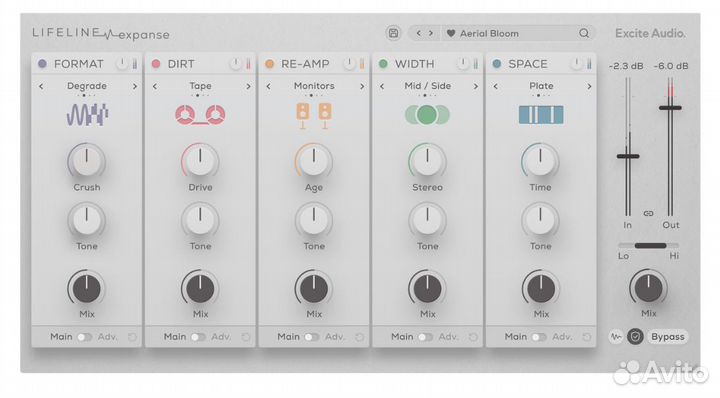
Task: Click the FORMAT module title
Action: (x=79, y=64)
